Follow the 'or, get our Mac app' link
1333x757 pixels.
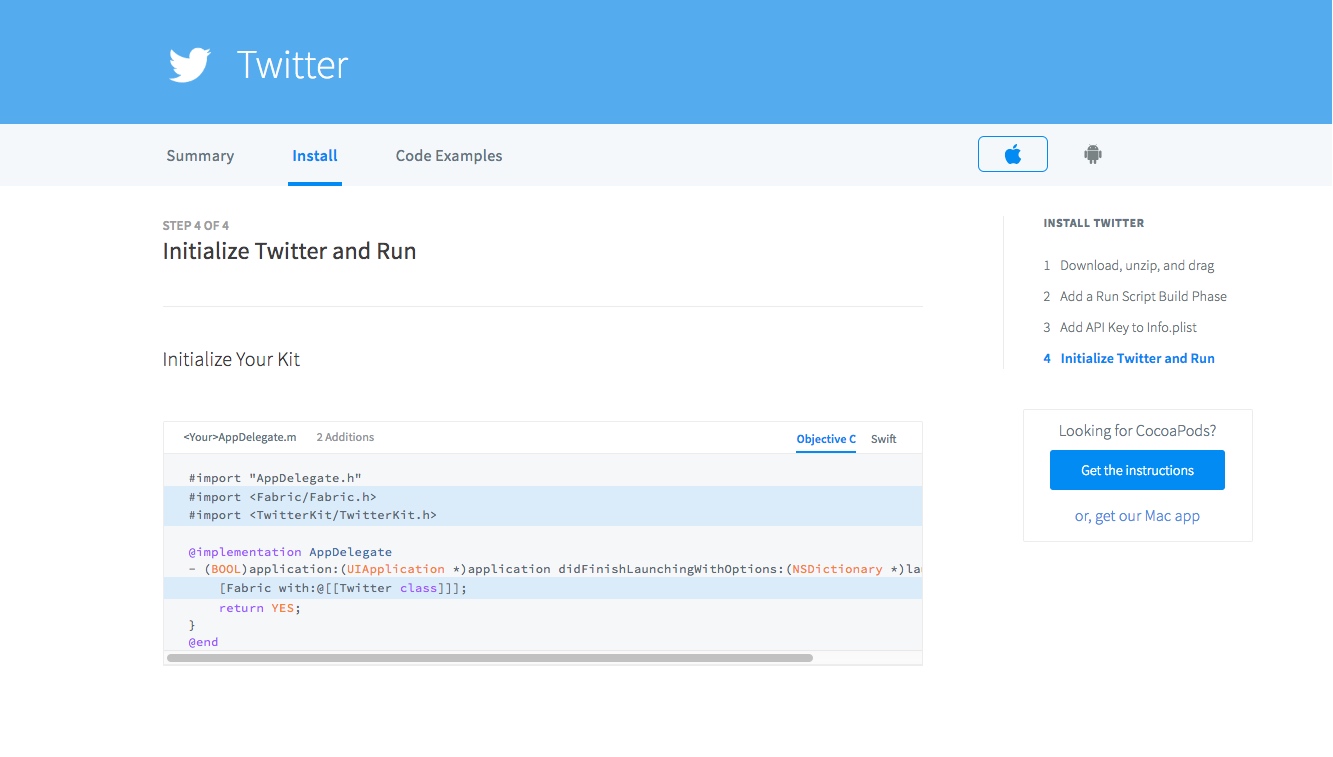click(1137, 516)
